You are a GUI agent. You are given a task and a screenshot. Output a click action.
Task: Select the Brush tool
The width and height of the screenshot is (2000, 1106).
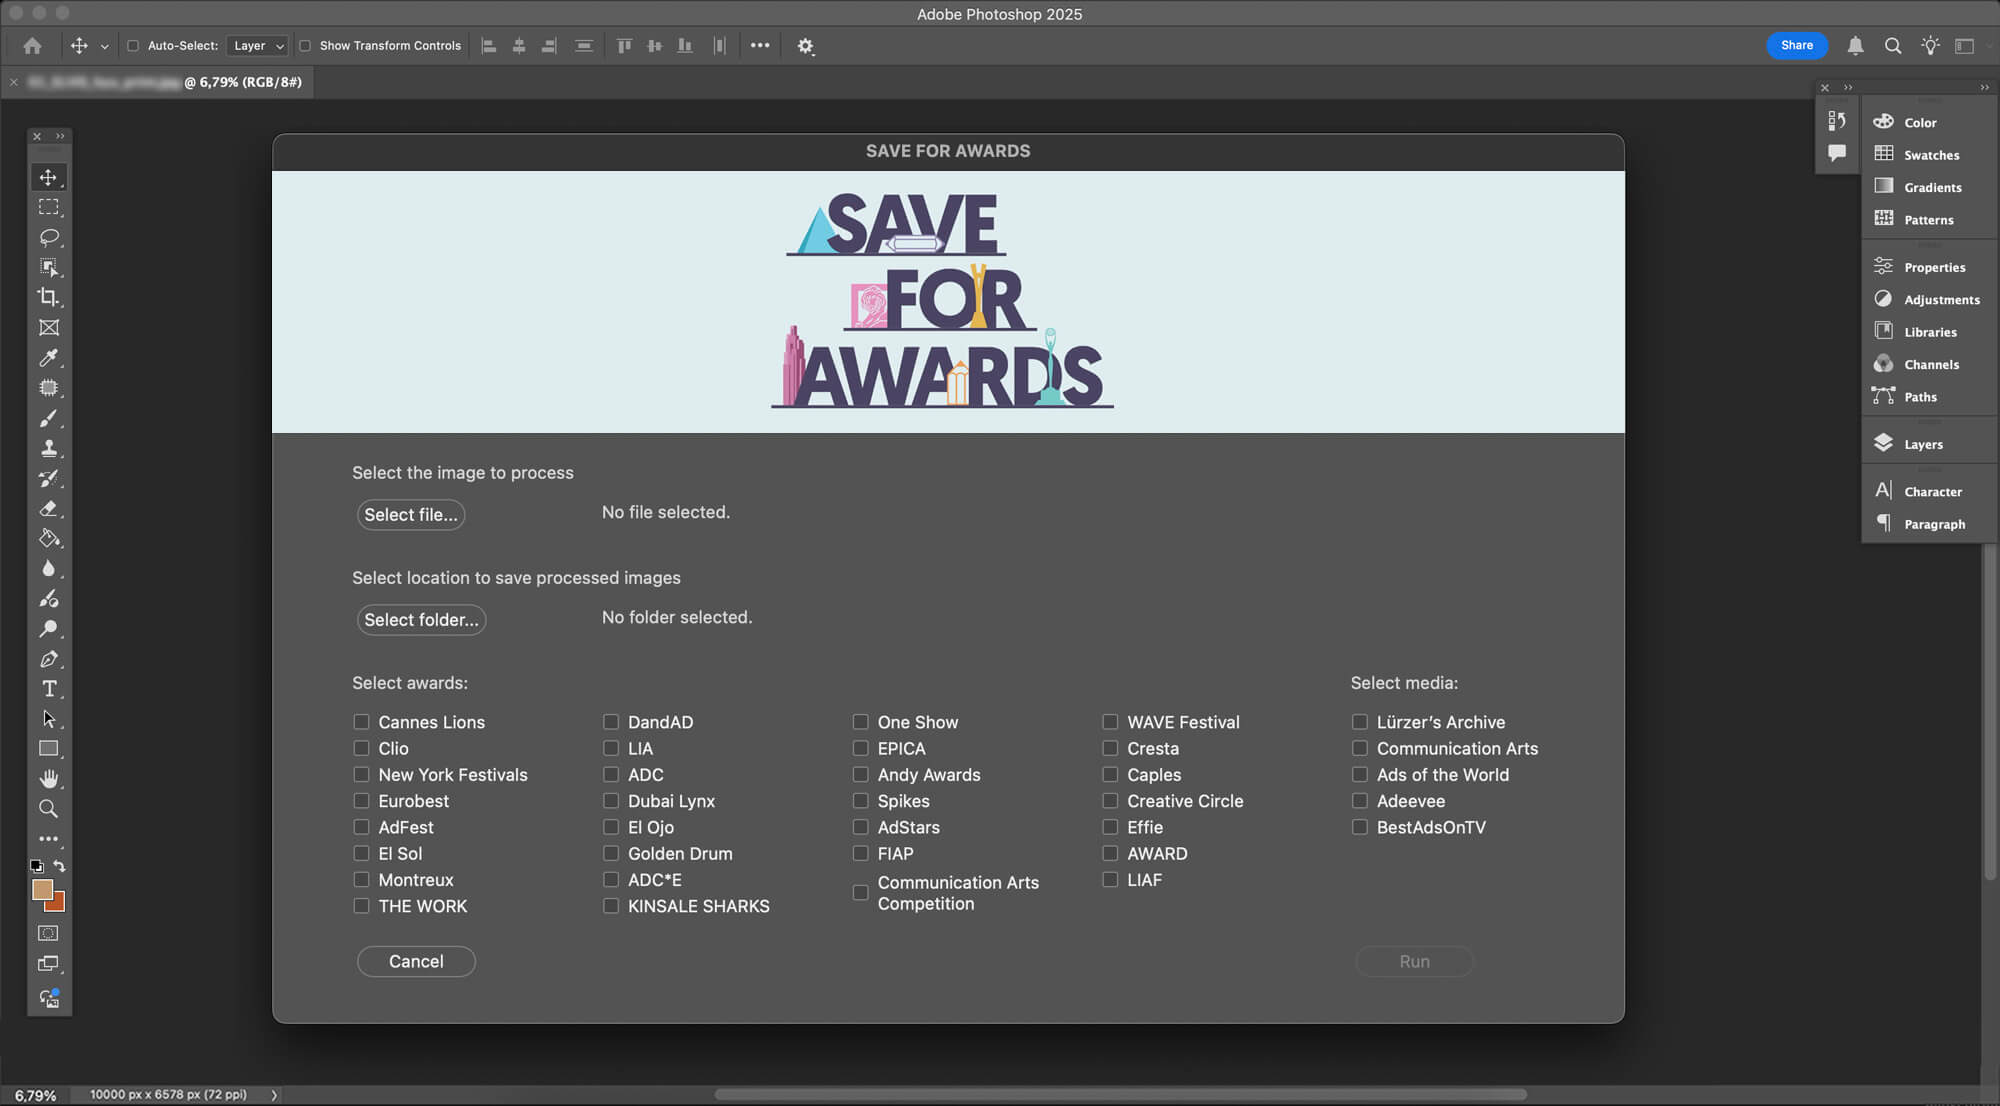(48, 418)
